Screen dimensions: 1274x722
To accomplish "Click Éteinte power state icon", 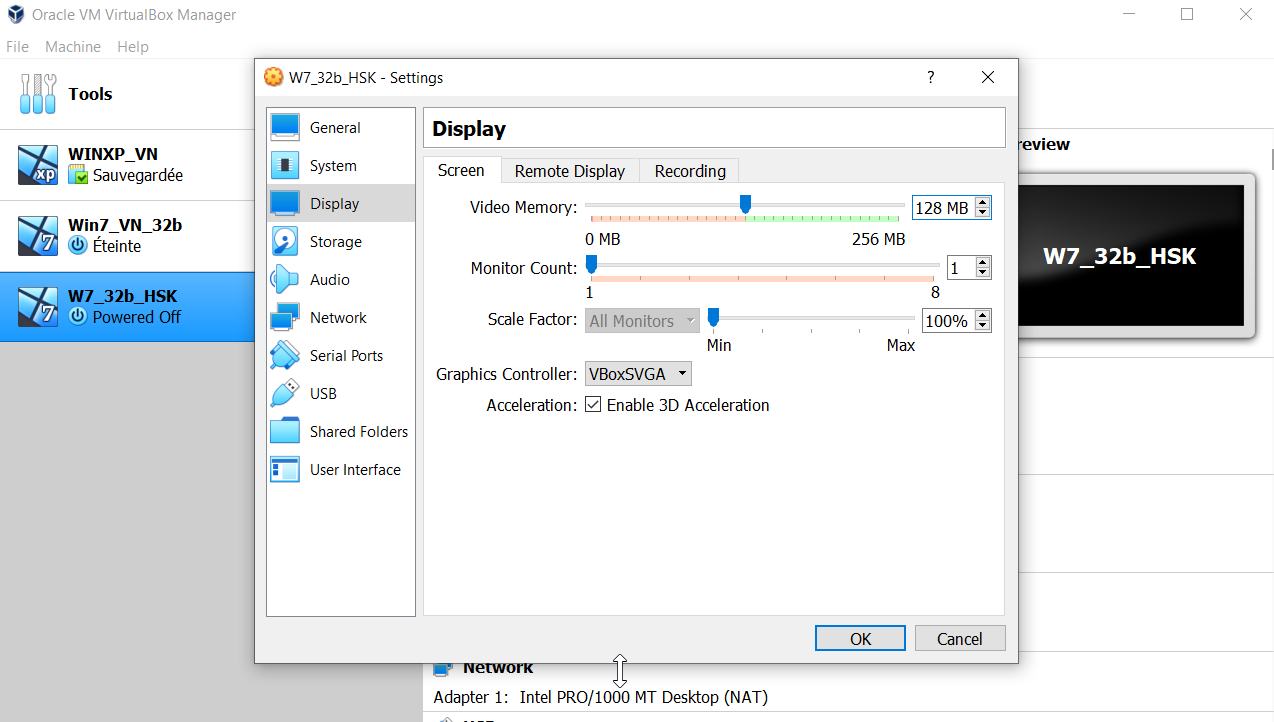I will (x=78, y=246).
